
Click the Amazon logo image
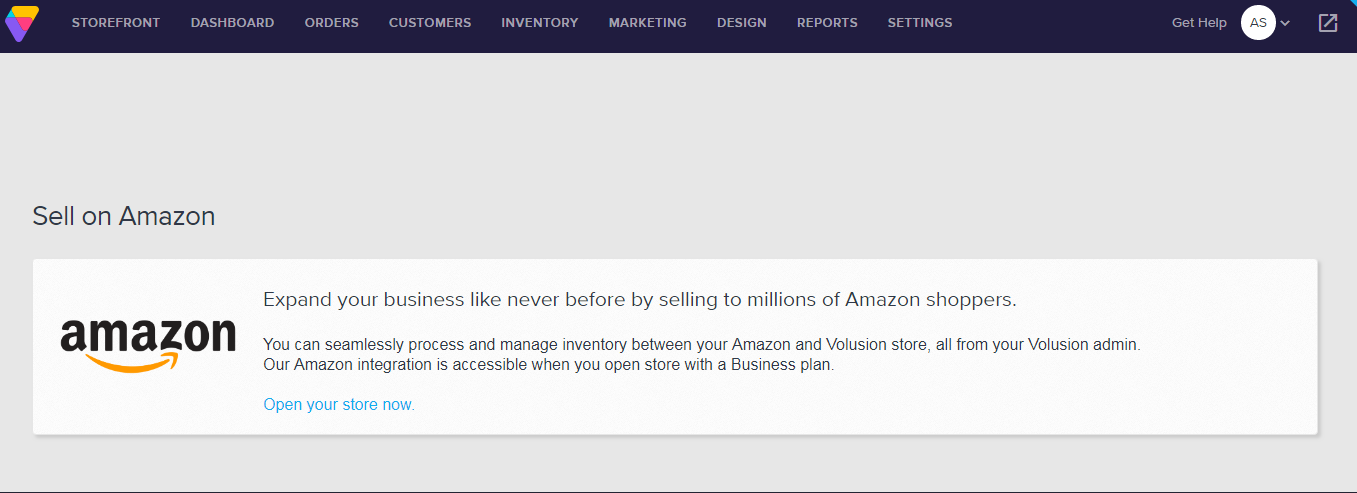tap(148, 345)
